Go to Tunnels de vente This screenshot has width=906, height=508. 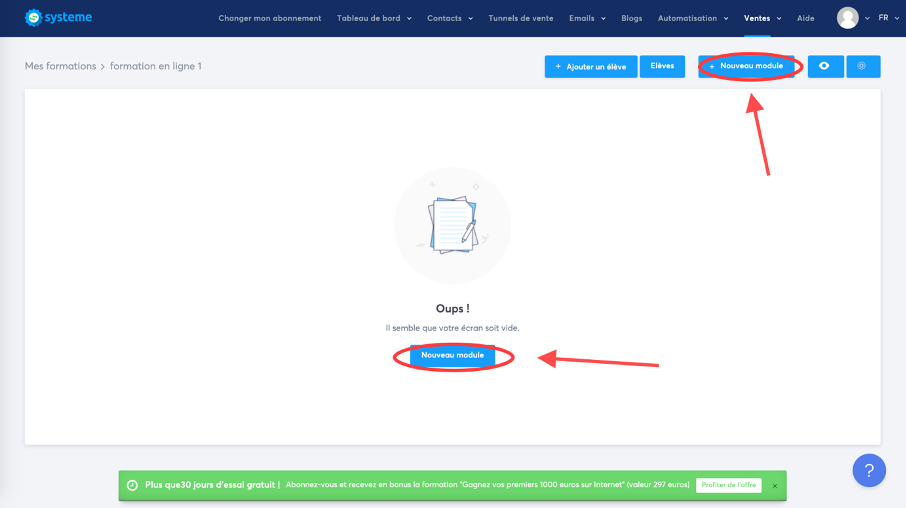tap(521, 18)
